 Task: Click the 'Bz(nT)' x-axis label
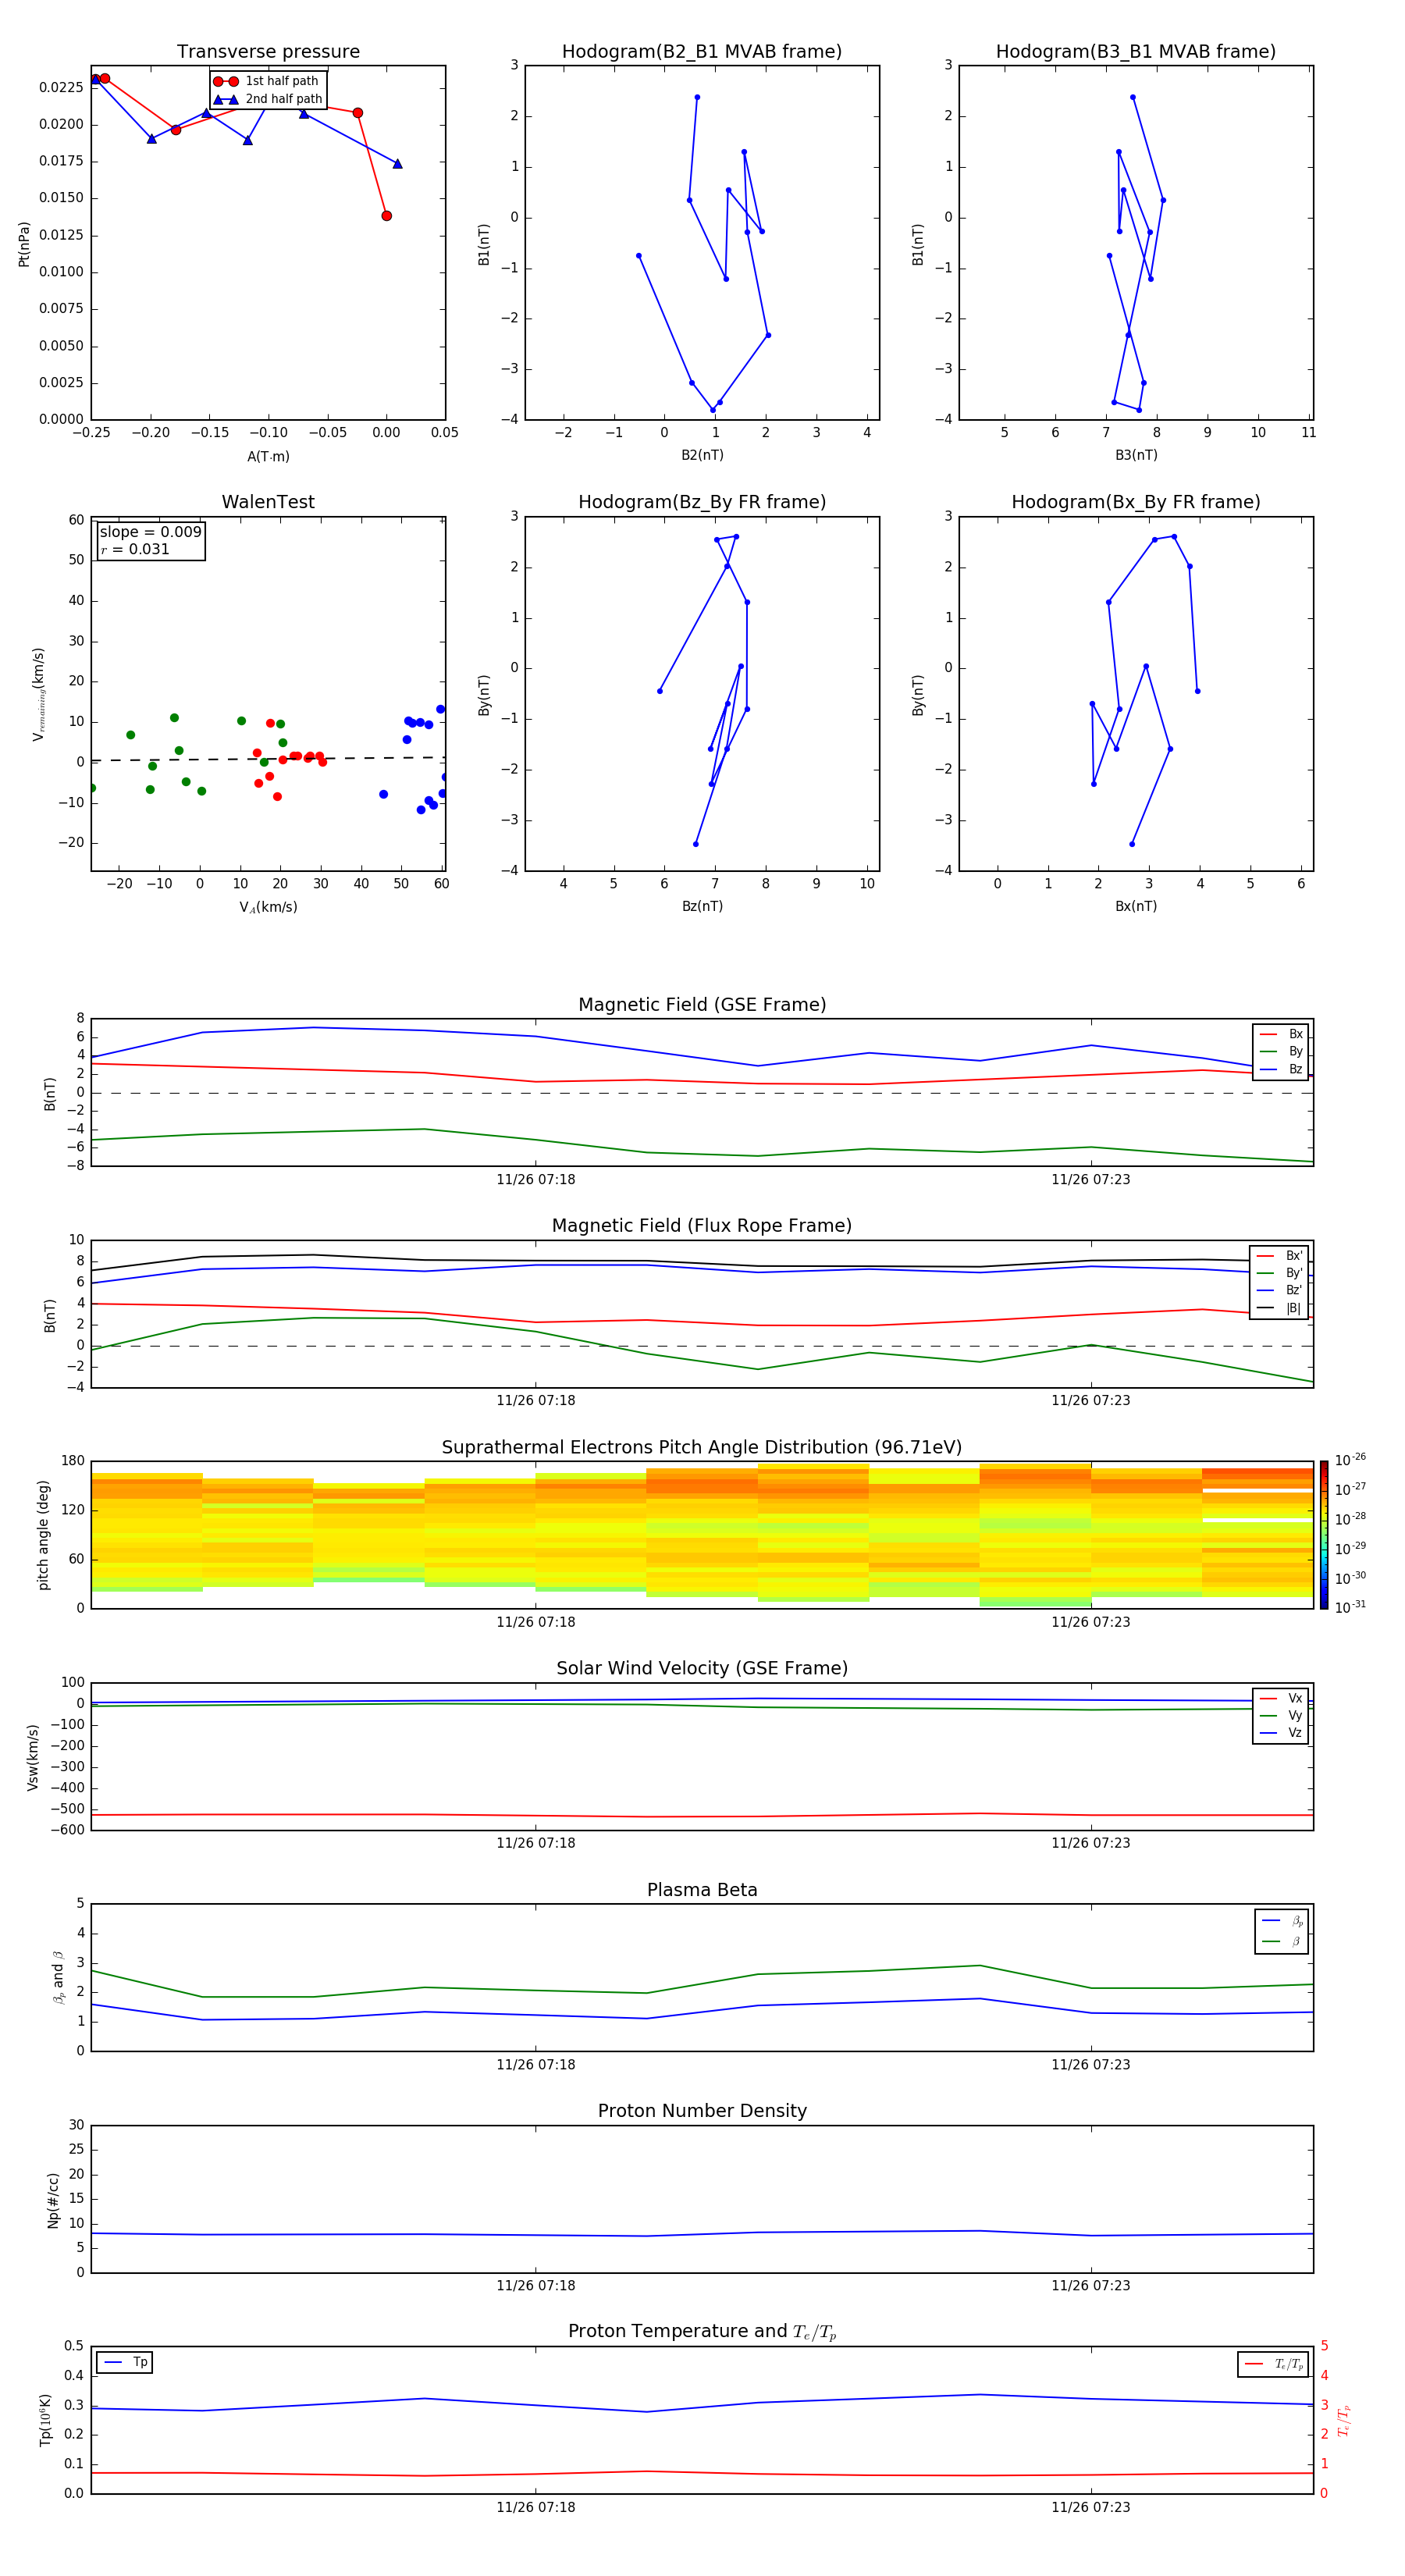702,906
